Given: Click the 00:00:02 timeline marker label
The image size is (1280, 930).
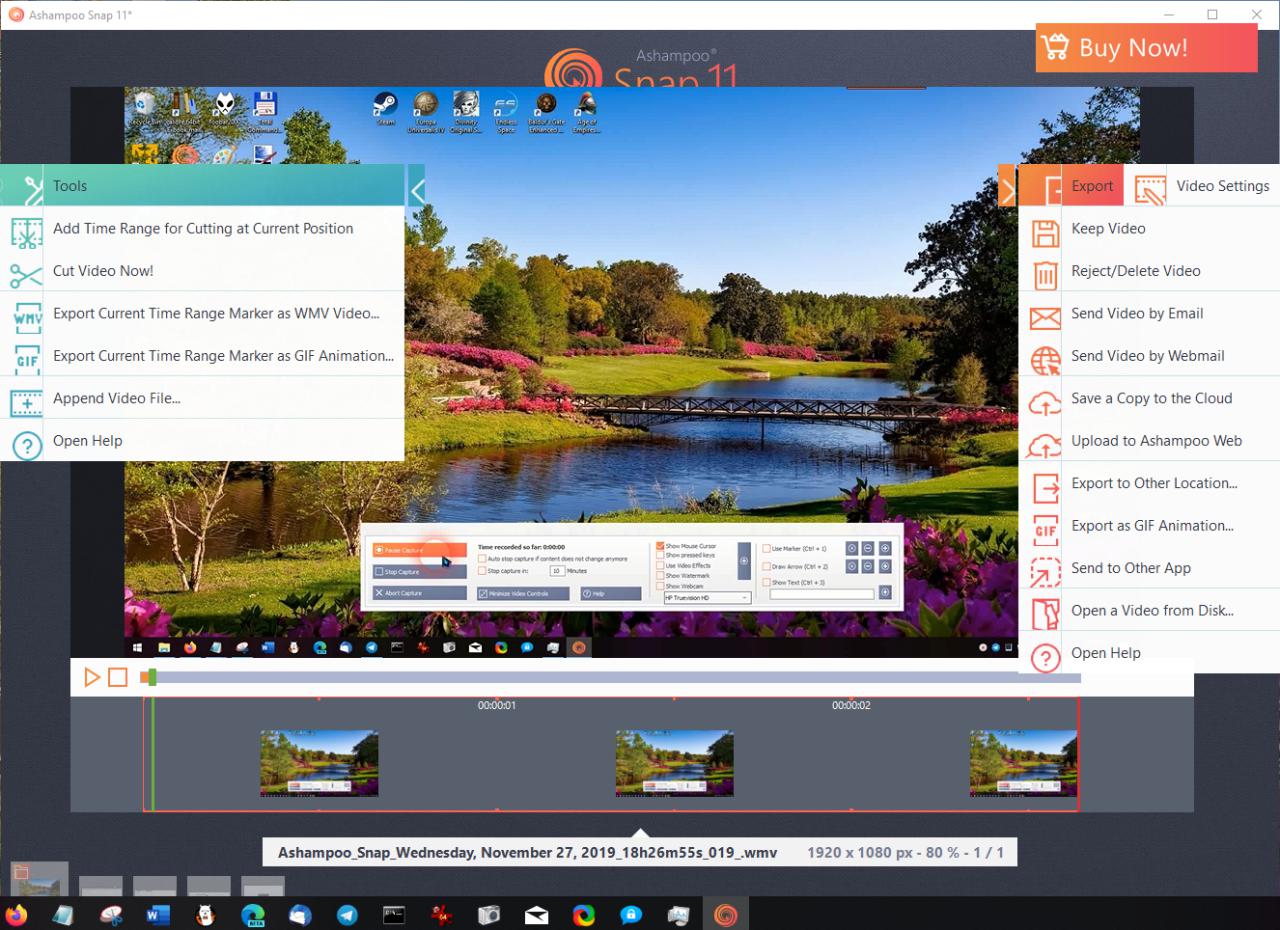Looking at the screenshot, I should pos(851,706).
